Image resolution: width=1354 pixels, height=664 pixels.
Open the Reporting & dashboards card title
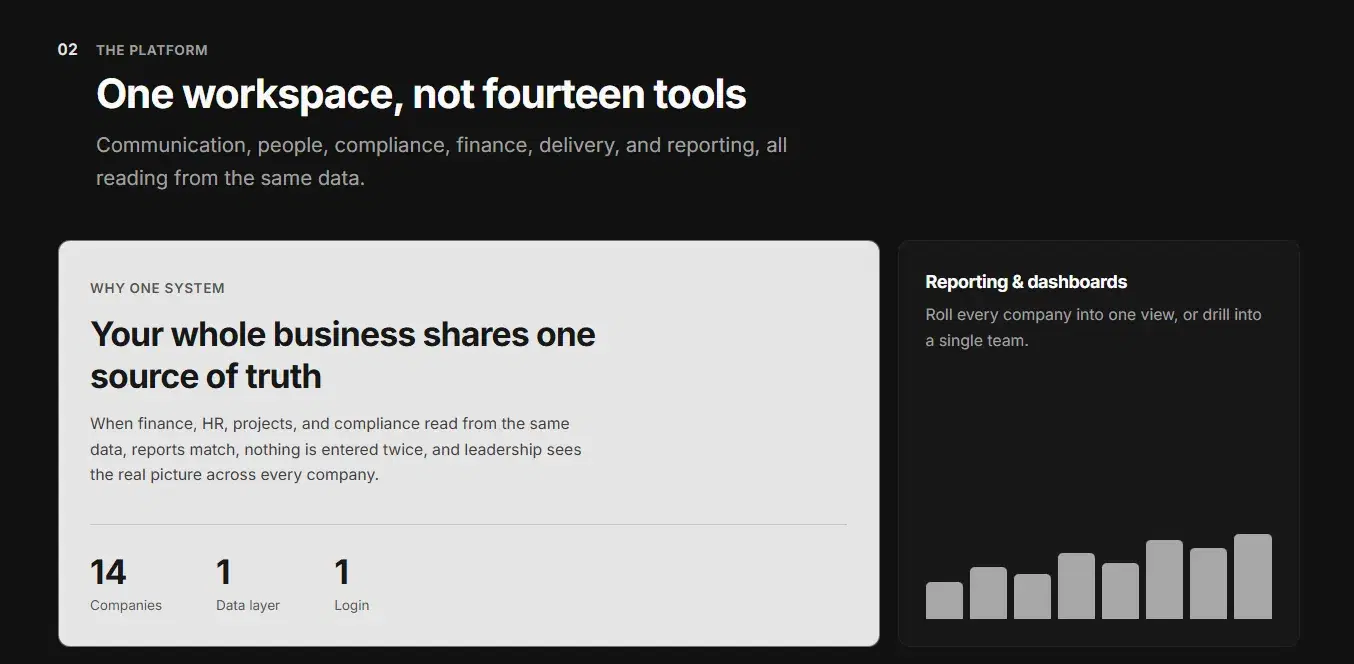click(x=1026, y=282)
